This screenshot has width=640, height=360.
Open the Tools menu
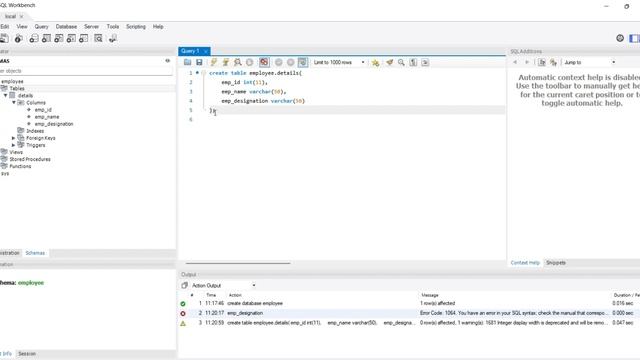113,27
